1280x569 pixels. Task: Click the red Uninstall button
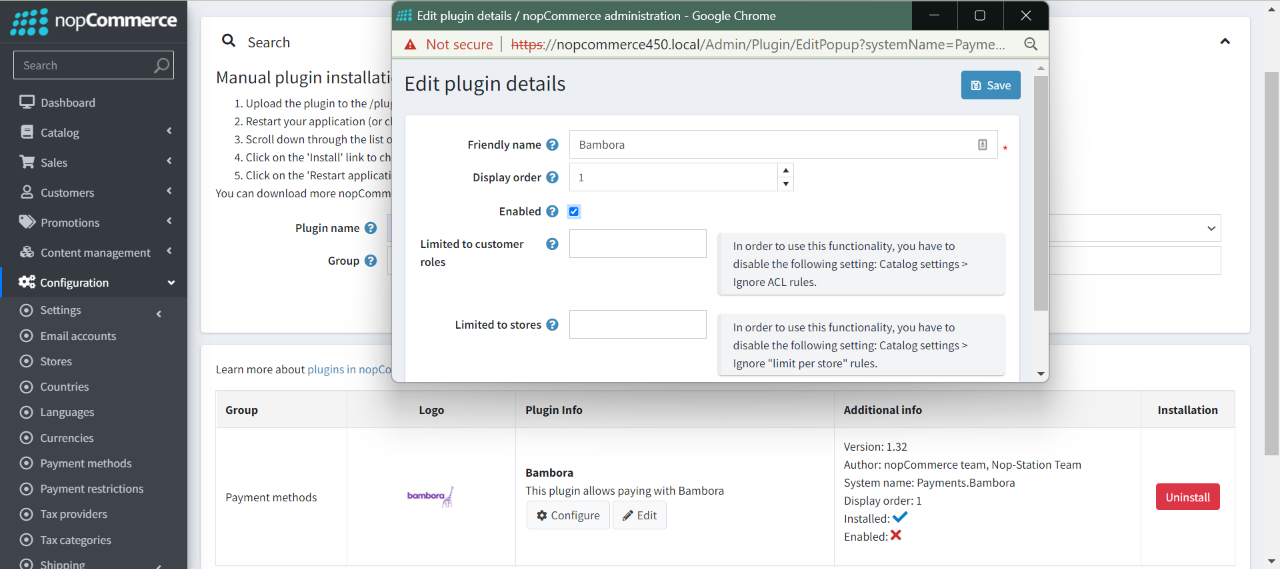click(x=1188, y=497)
